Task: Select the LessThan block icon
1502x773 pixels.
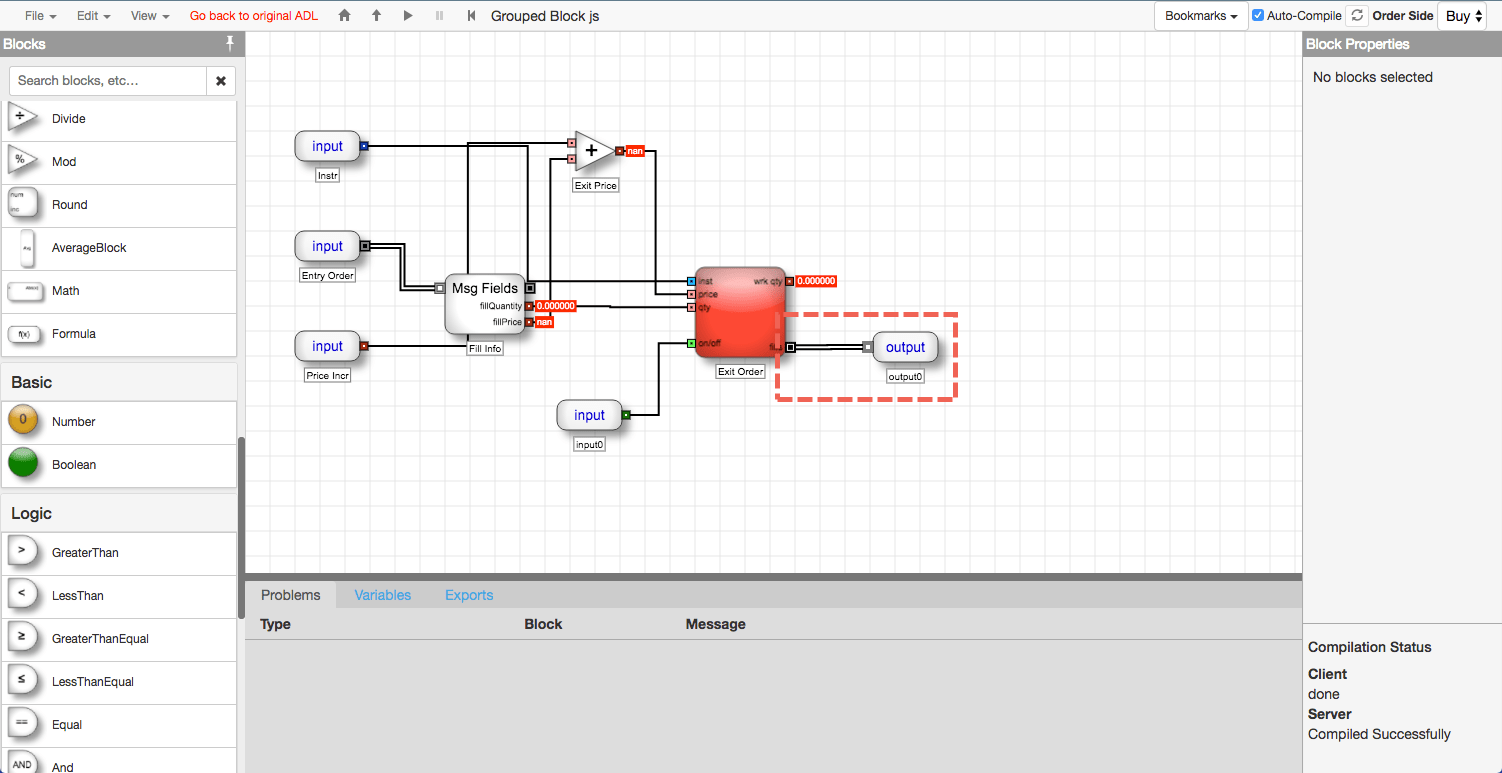Action: tap(22, 595)
